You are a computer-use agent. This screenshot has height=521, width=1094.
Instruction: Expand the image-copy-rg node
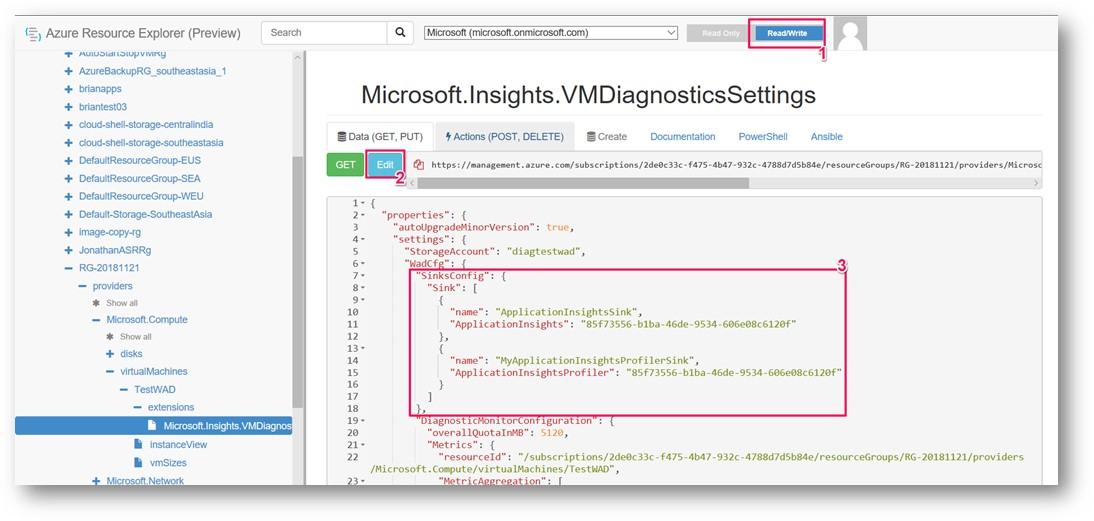pos(68,232)
